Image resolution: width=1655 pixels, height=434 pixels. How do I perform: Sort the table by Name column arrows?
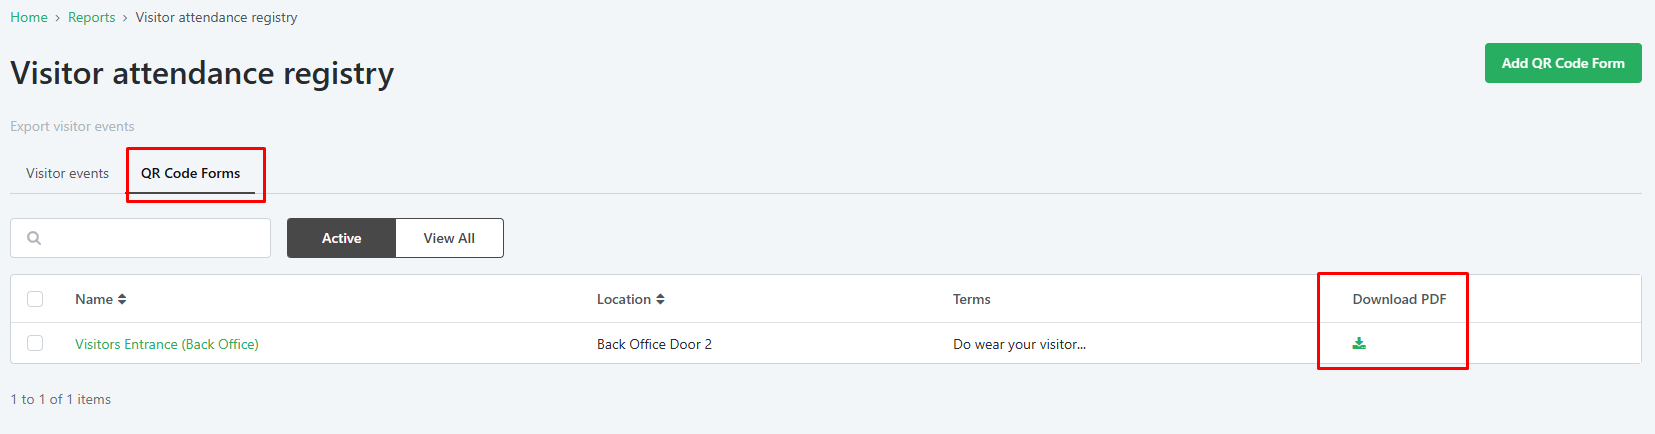(x=122, y=299)
